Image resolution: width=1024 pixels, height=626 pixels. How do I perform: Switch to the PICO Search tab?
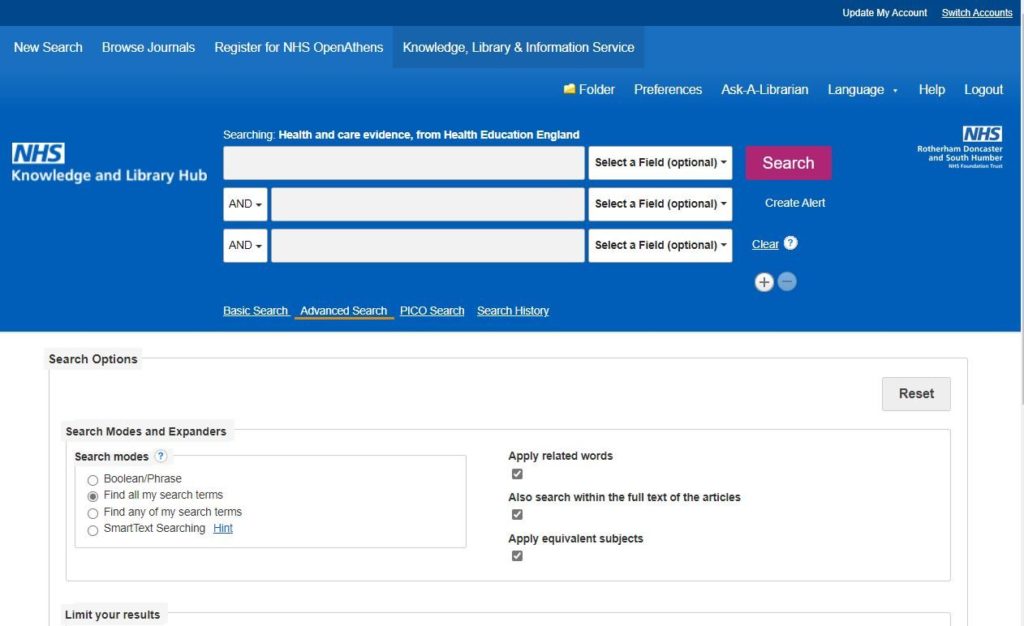point(431,310)
